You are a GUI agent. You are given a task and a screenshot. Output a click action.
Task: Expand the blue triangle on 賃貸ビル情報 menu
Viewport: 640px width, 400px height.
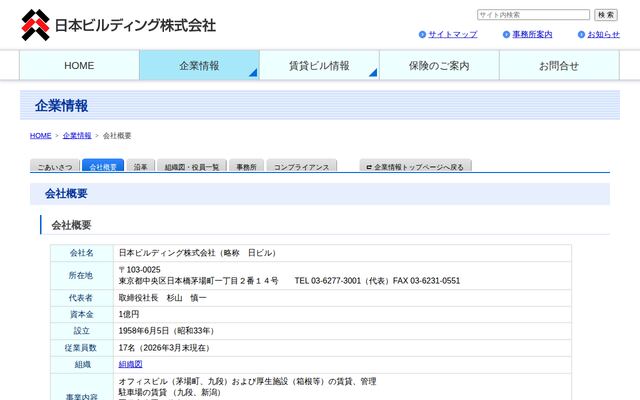pyautogui.click(x=373, y=73)
